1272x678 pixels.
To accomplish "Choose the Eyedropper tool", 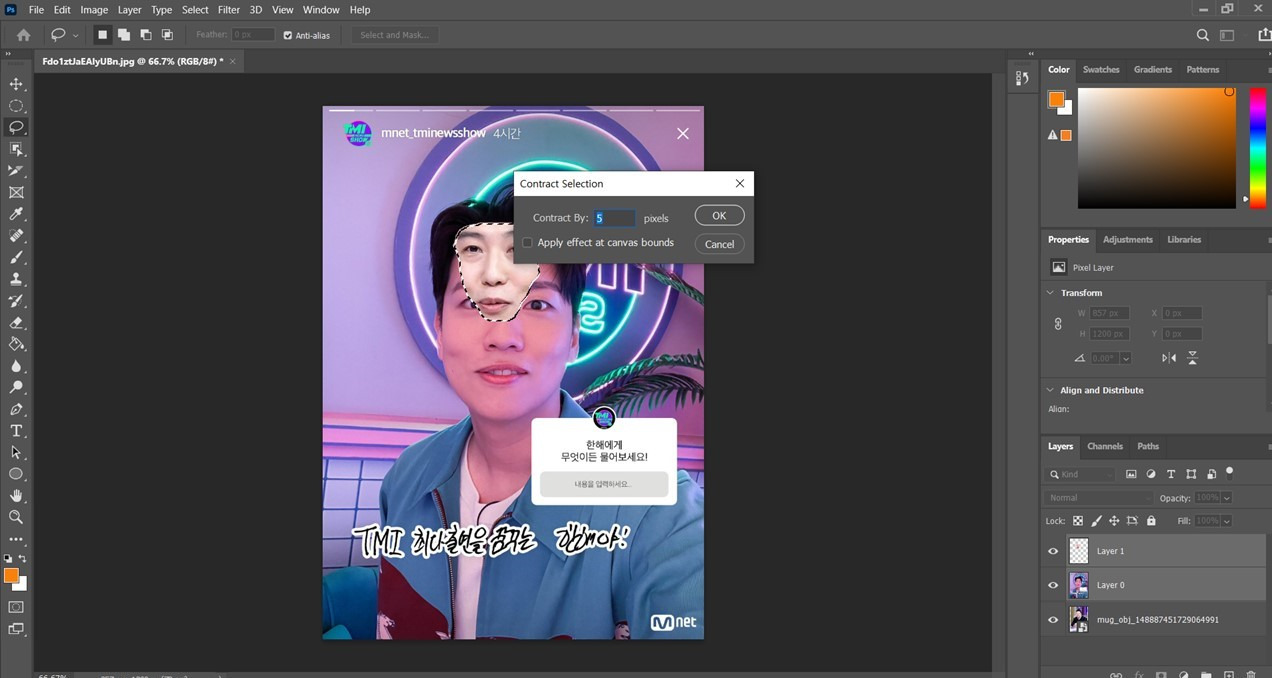I will (x=16, y=213).
